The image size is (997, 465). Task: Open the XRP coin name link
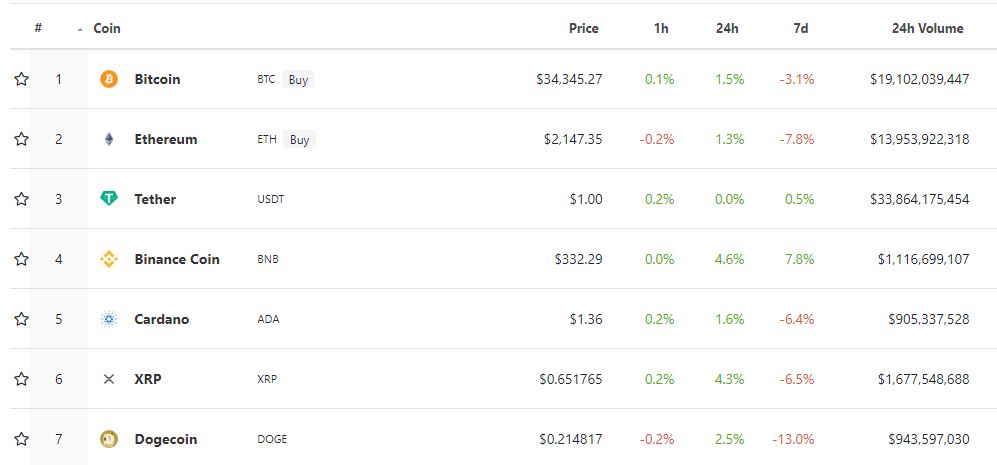tap(148, 379)
